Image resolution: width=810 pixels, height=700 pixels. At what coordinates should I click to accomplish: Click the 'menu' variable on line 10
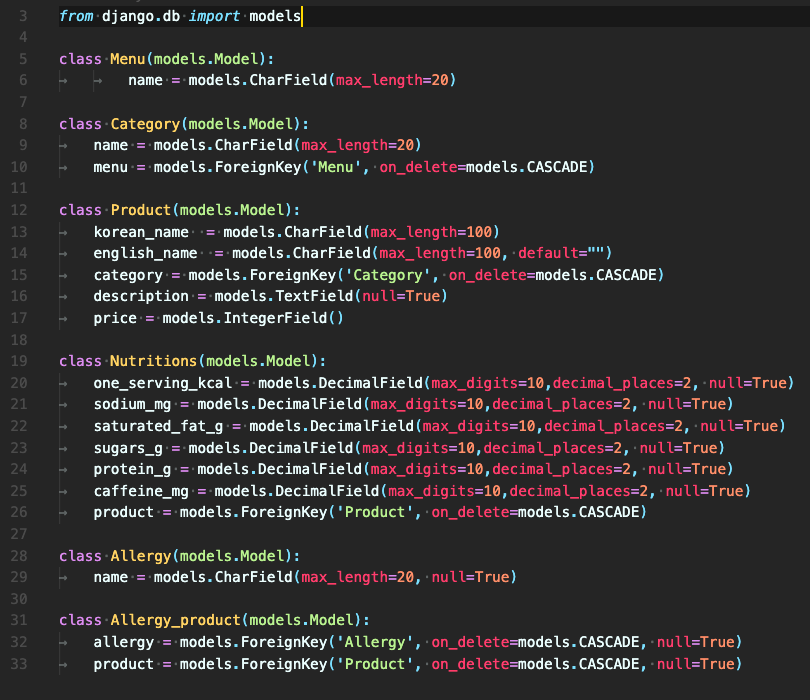point(111,167)
